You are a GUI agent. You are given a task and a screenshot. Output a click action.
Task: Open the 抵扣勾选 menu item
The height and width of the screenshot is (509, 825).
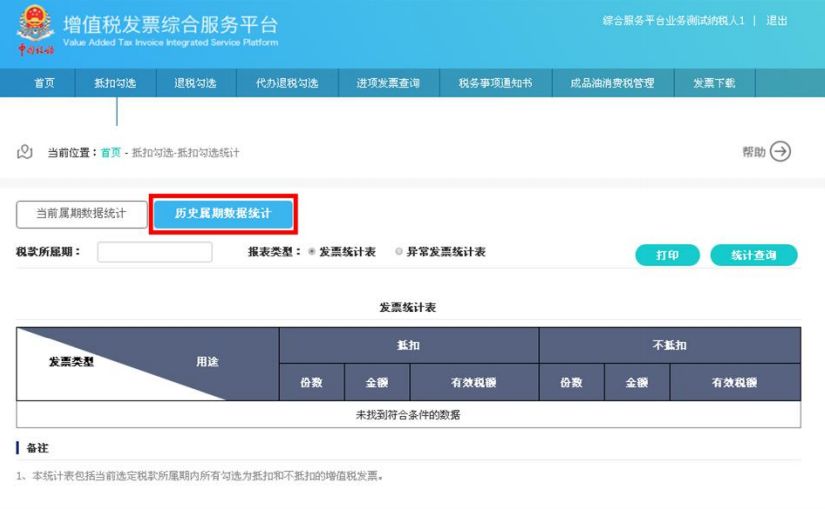(115, 83)
